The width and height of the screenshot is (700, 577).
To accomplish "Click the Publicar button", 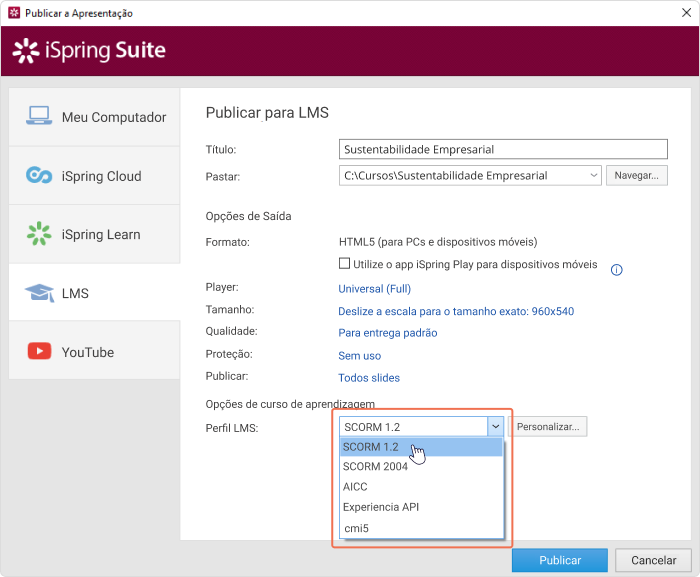I will pyautogui.click(x=560, y=560).
